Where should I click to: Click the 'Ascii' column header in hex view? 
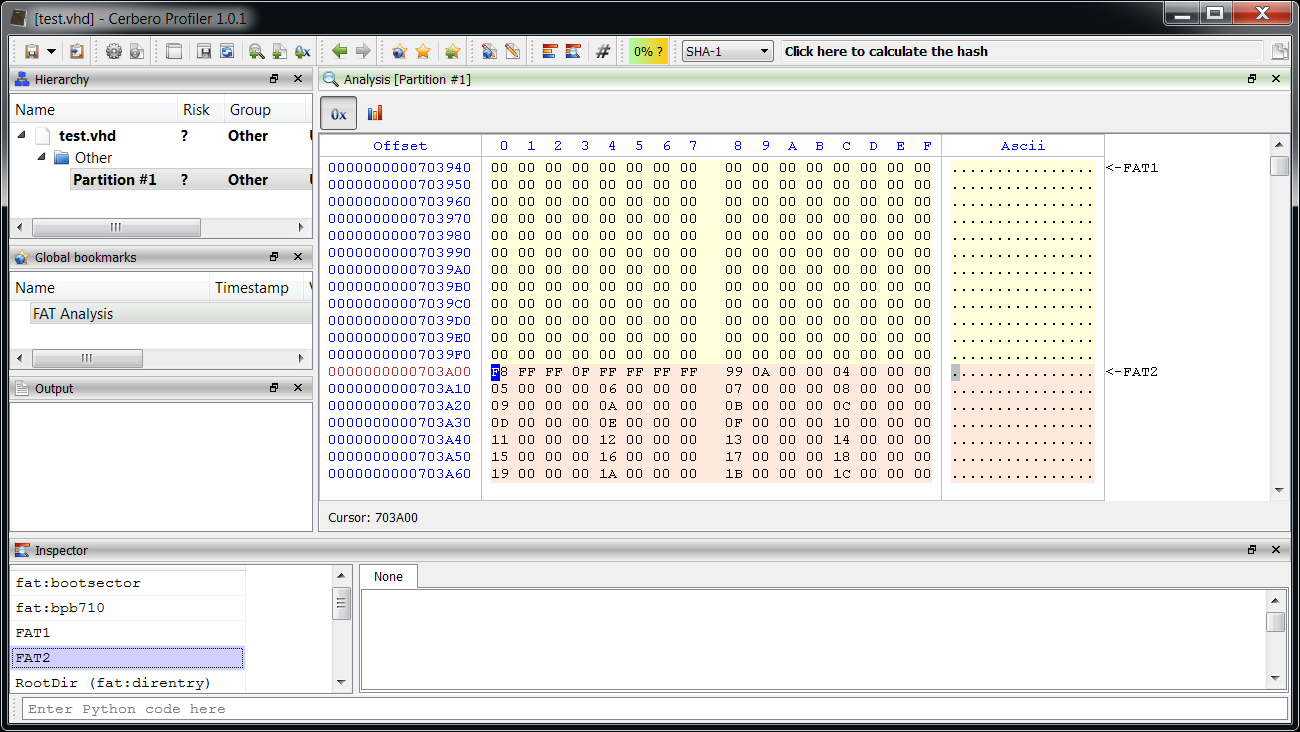coord(1023,146)
